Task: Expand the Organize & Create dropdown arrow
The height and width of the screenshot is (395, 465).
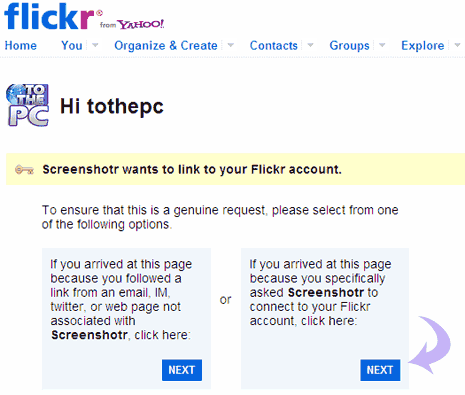Action: pyautogui.click(x=230, y=45)
